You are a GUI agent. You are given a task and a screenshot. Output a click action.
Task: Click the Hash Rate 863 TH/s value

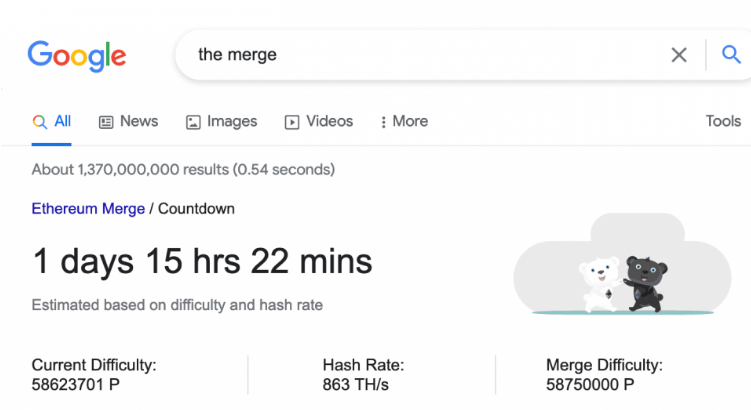pos(355,385)
